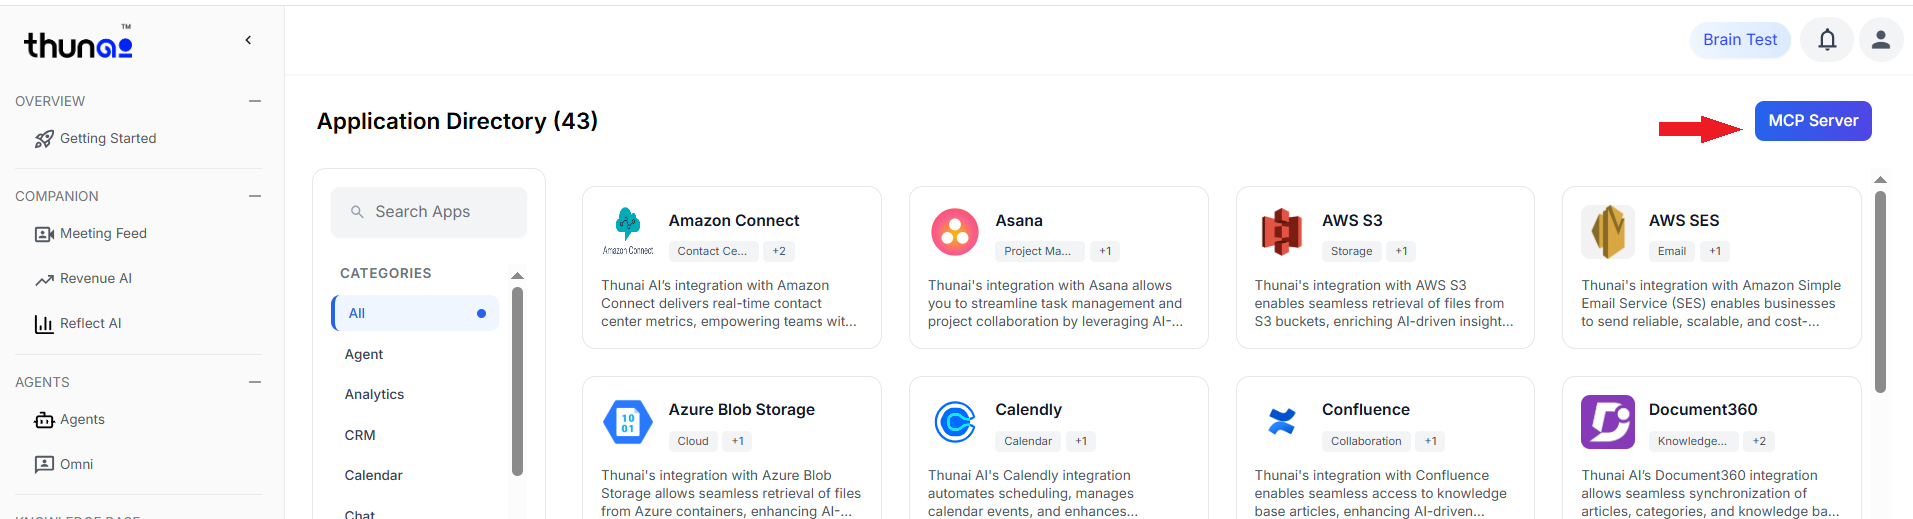Click the Calendly logo

[x=955, y=421]
